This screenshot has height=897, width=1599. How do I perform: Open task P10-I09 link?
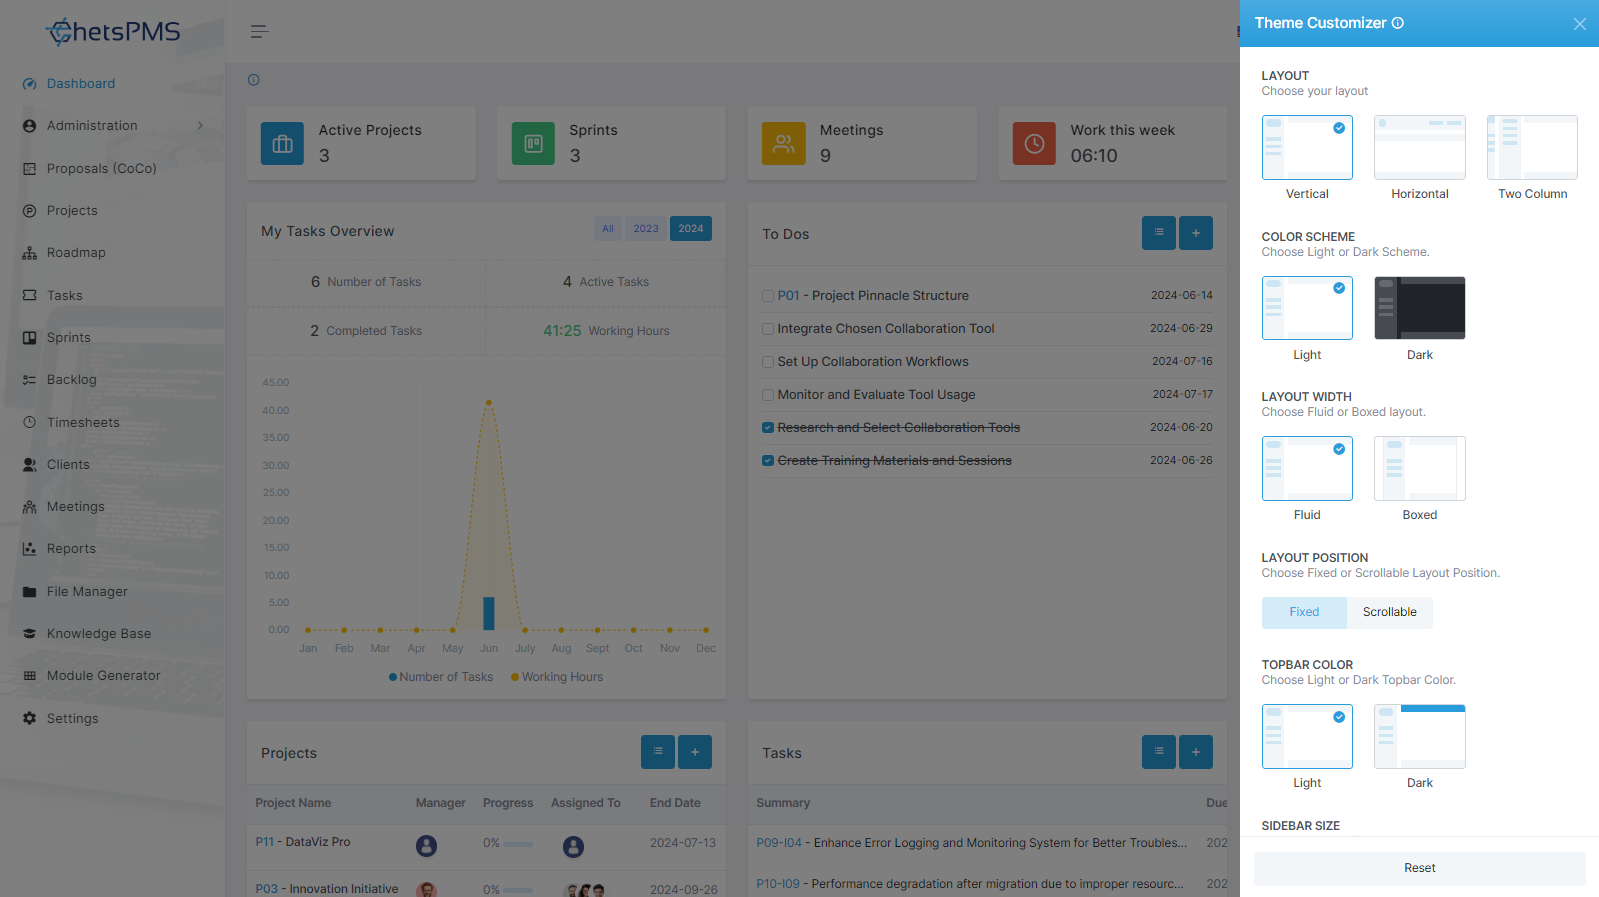[x=778, y=884]
